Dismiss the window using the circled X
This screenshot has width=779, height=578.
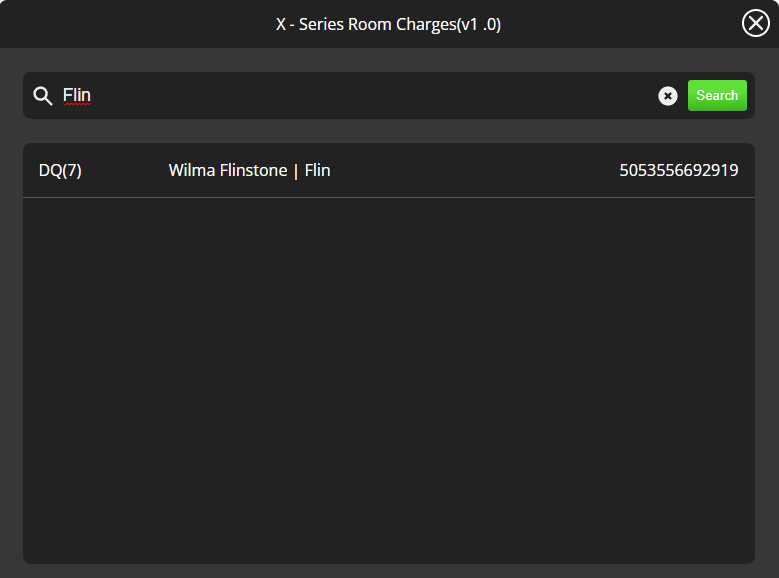tap(756, 23)
